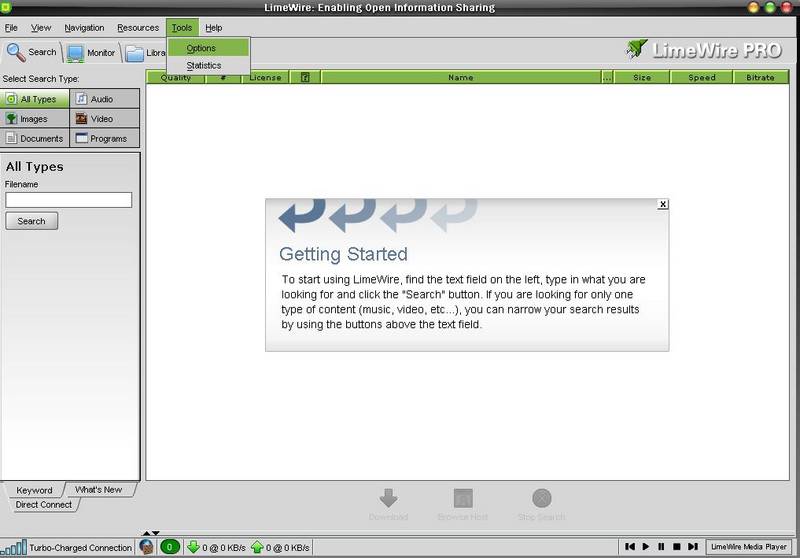Click the green maximize window button
Viewport: 800px width, 558px height.
tap(770, 7)
